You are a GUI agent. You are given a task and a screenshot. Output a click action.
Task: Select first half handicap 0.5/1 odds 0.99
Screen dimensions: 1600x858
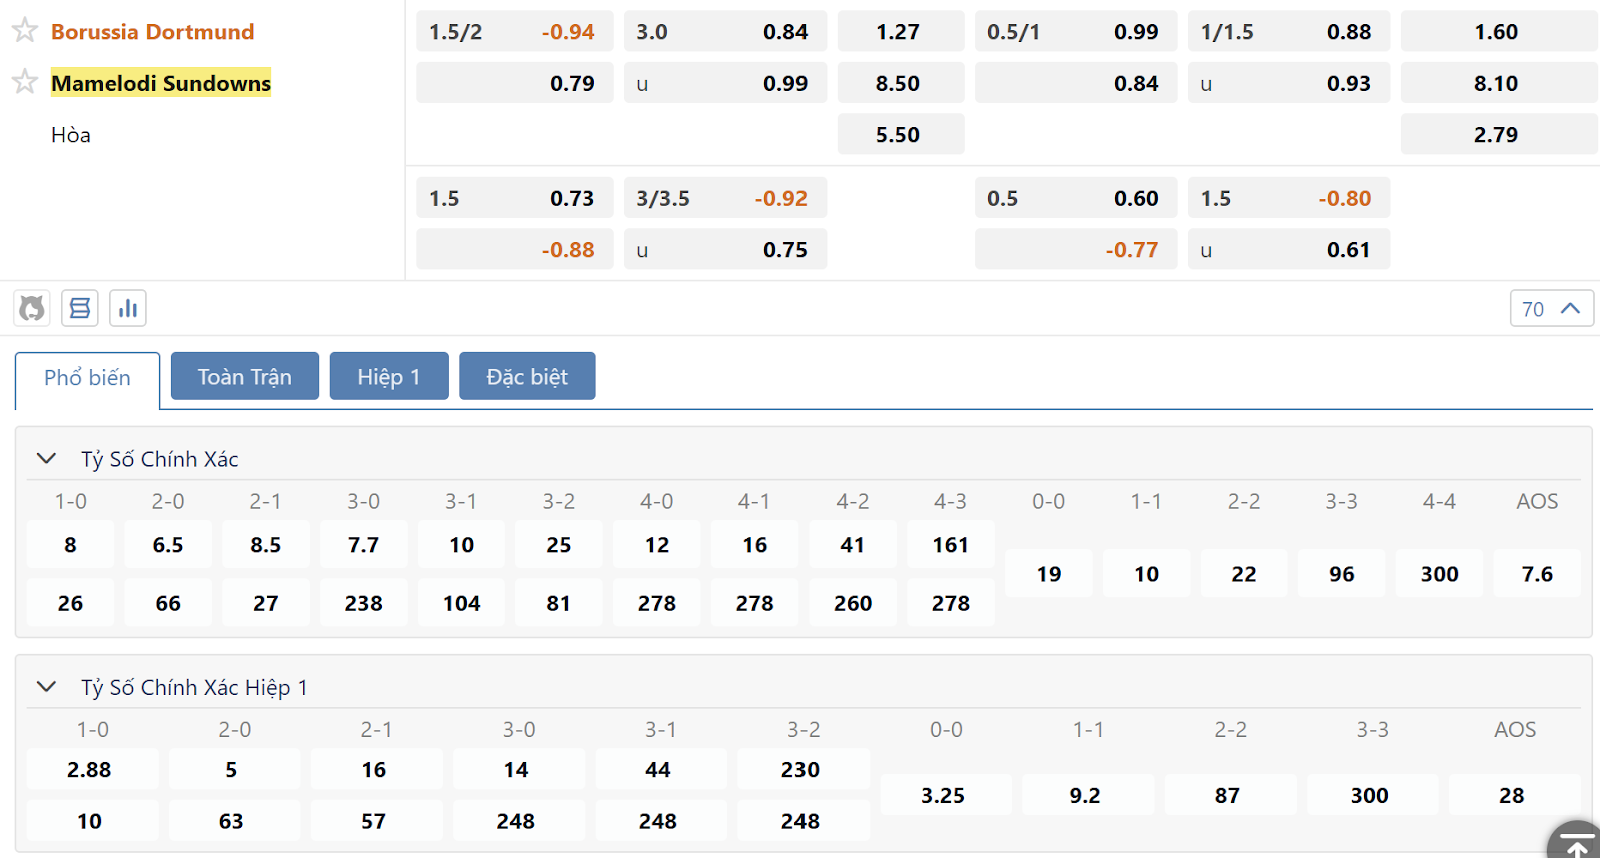point(1076,32)
